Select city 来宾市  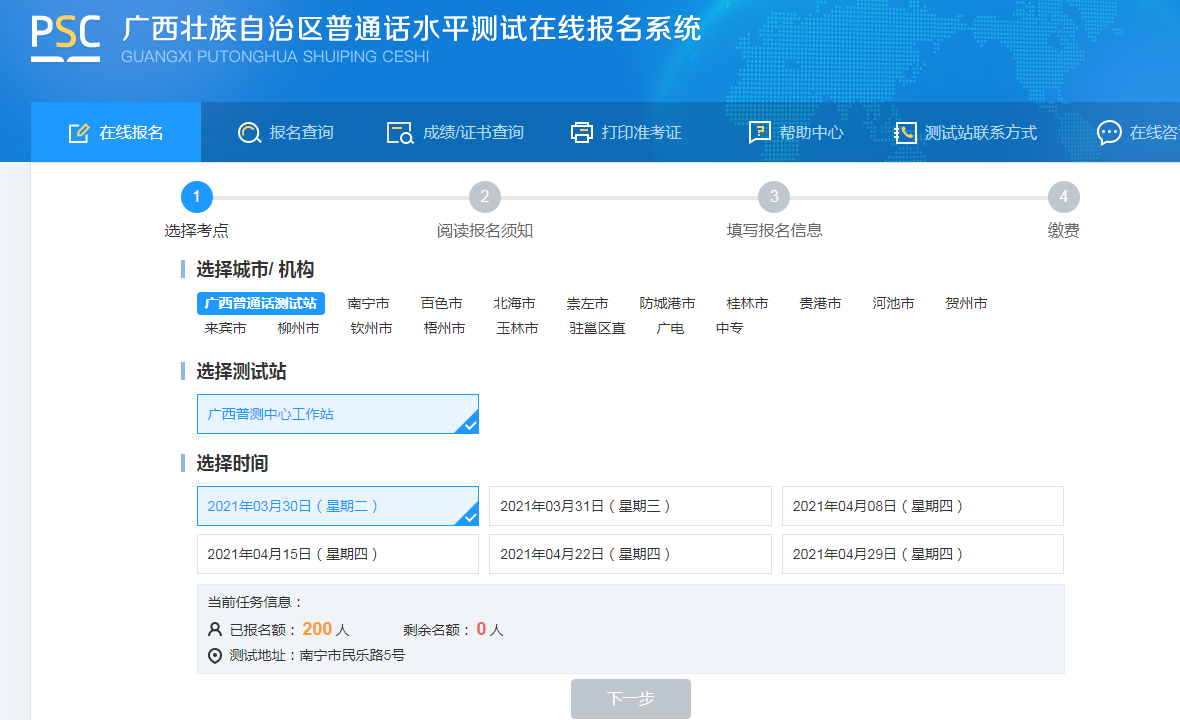(x=225, y=328)
